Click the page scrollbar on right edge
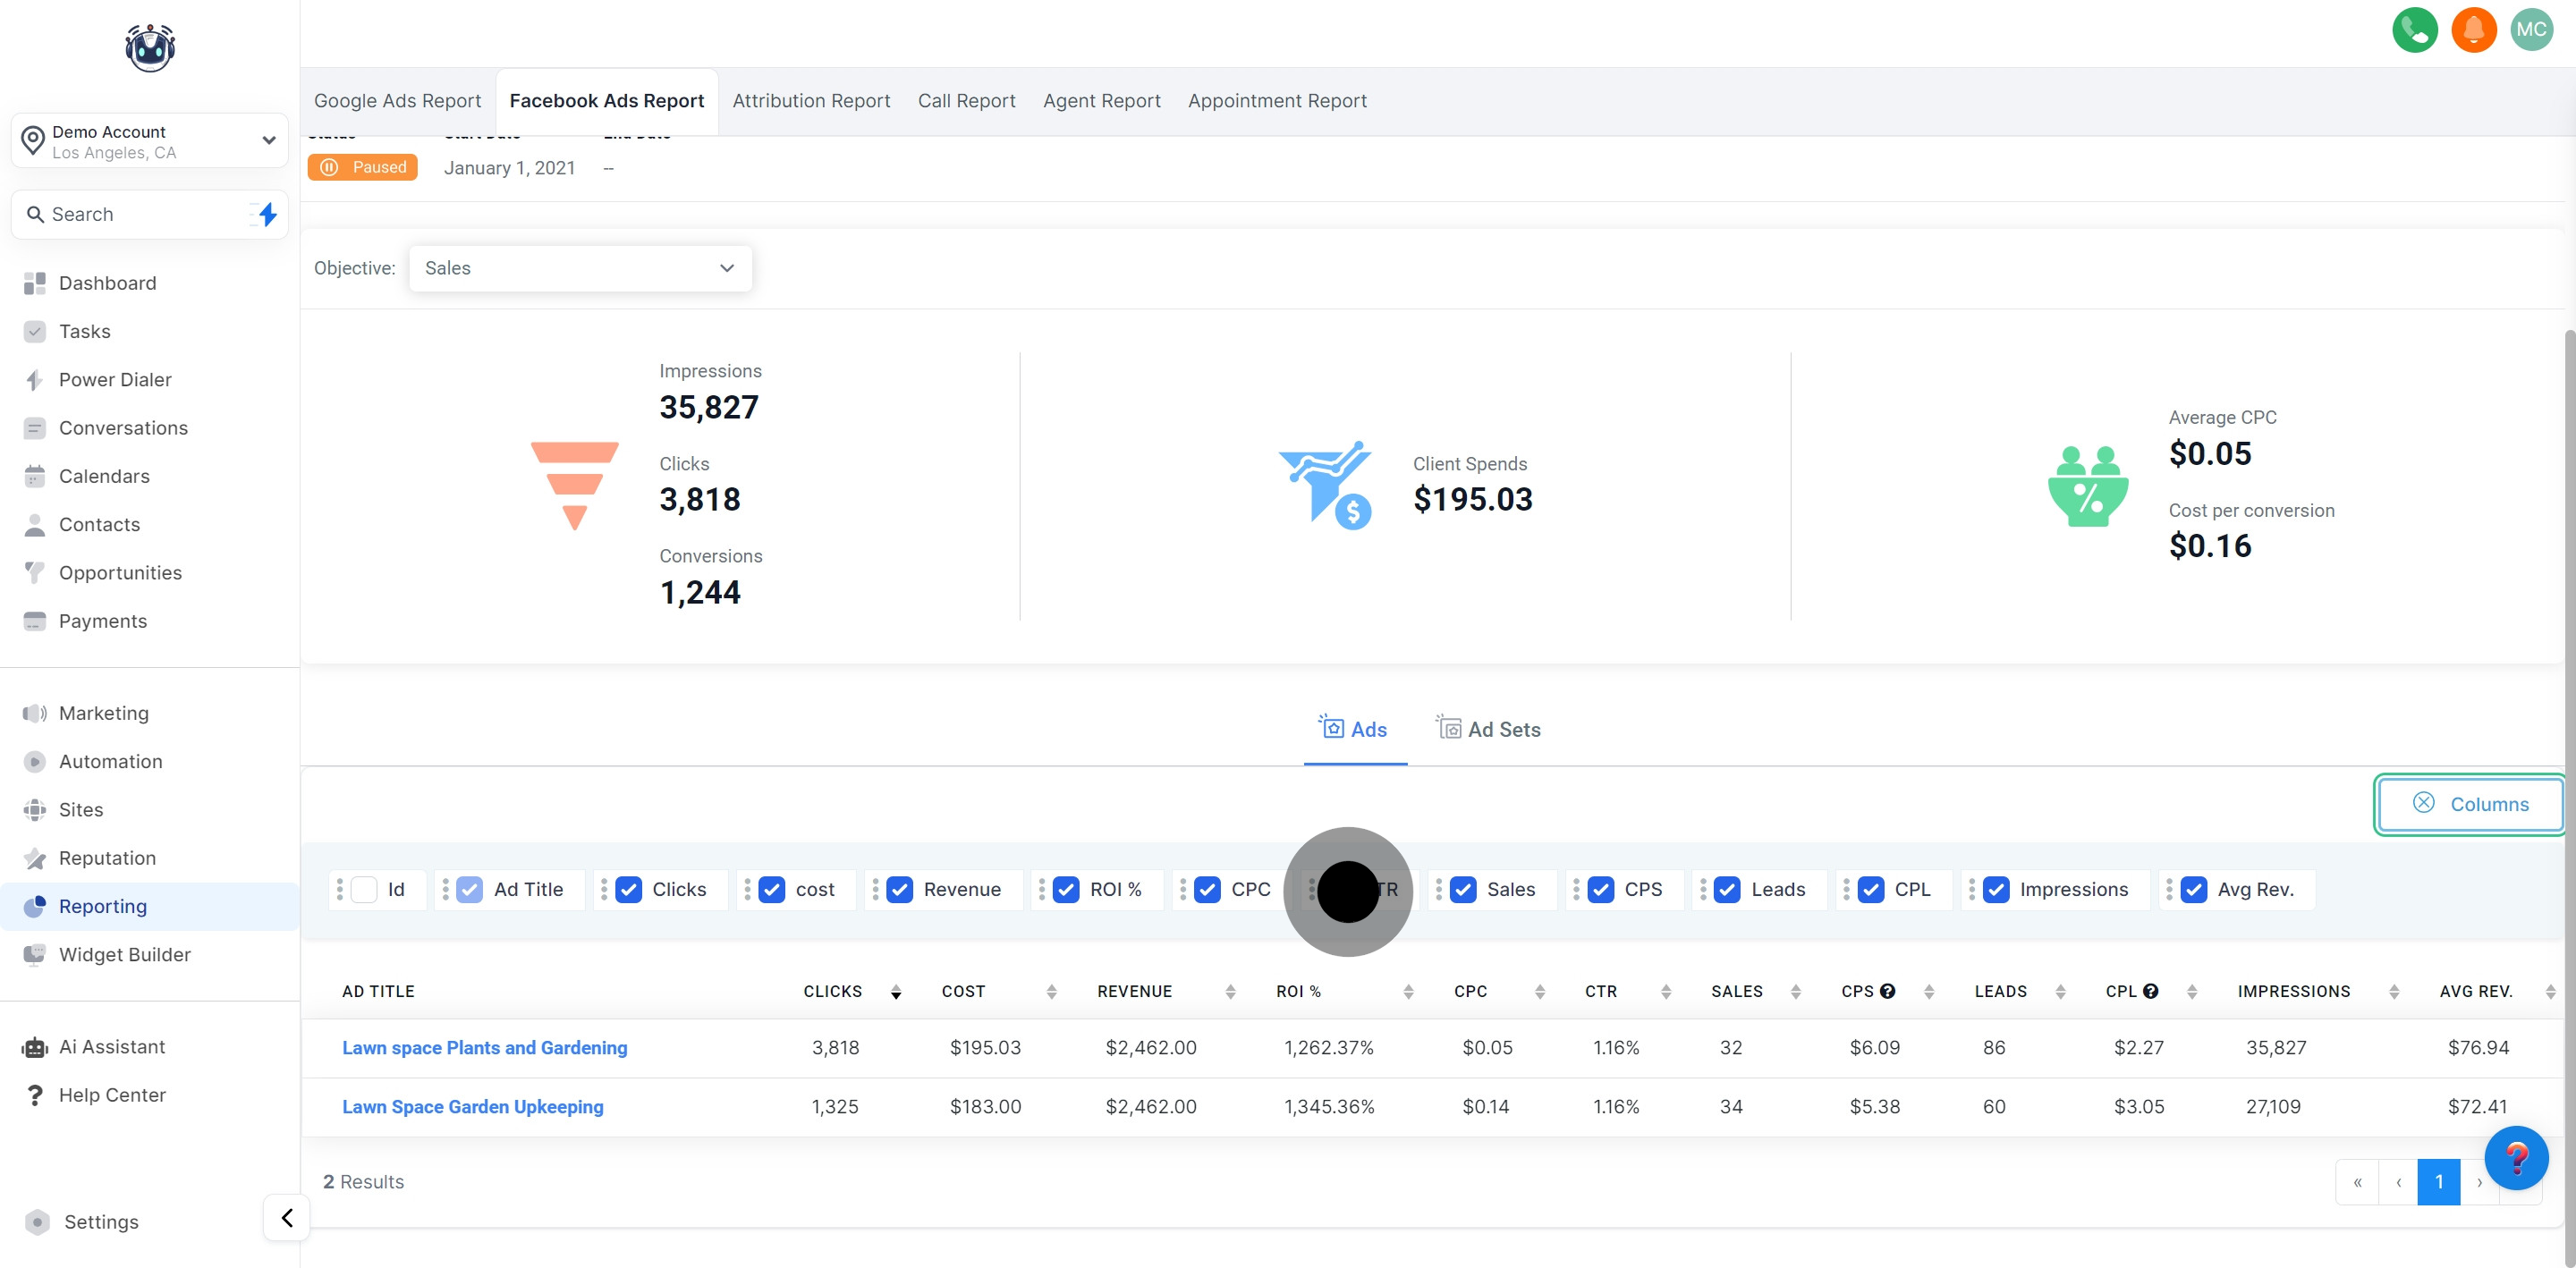2576x1268 pixels. [x=2568, y=700]
